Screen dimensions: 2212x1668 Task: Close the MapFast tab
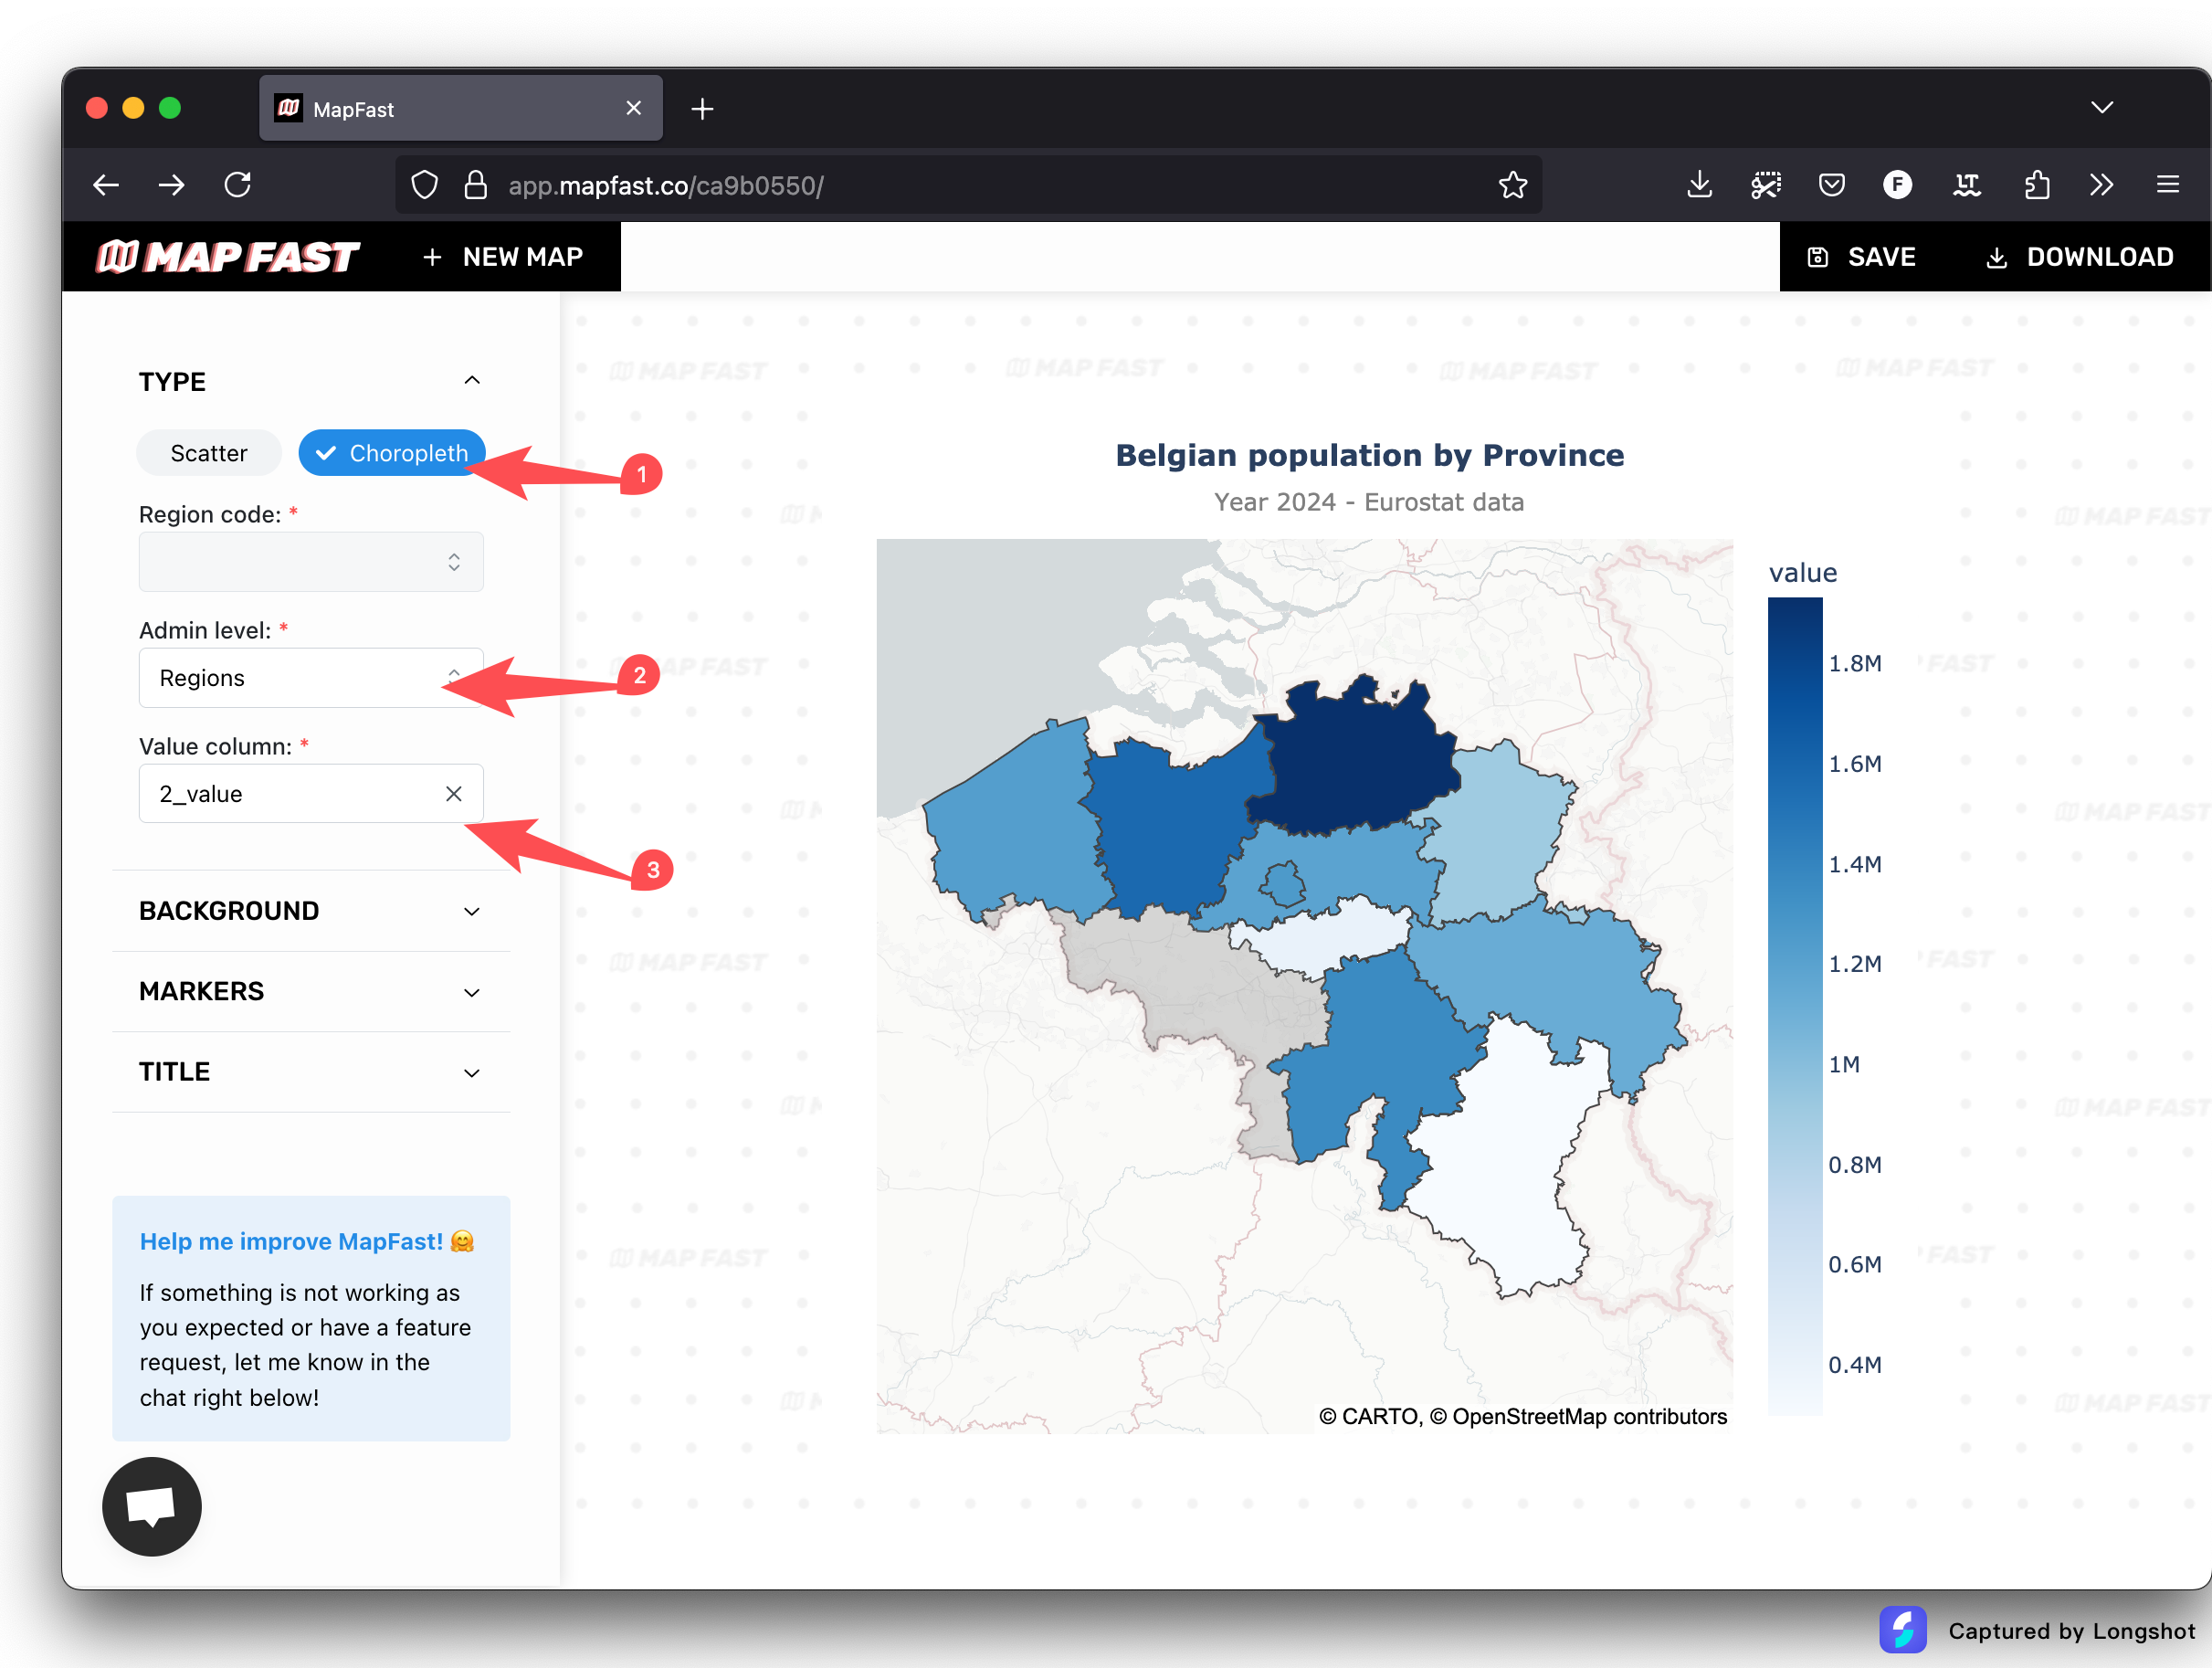pyautogui.click(x=633, y=108)
